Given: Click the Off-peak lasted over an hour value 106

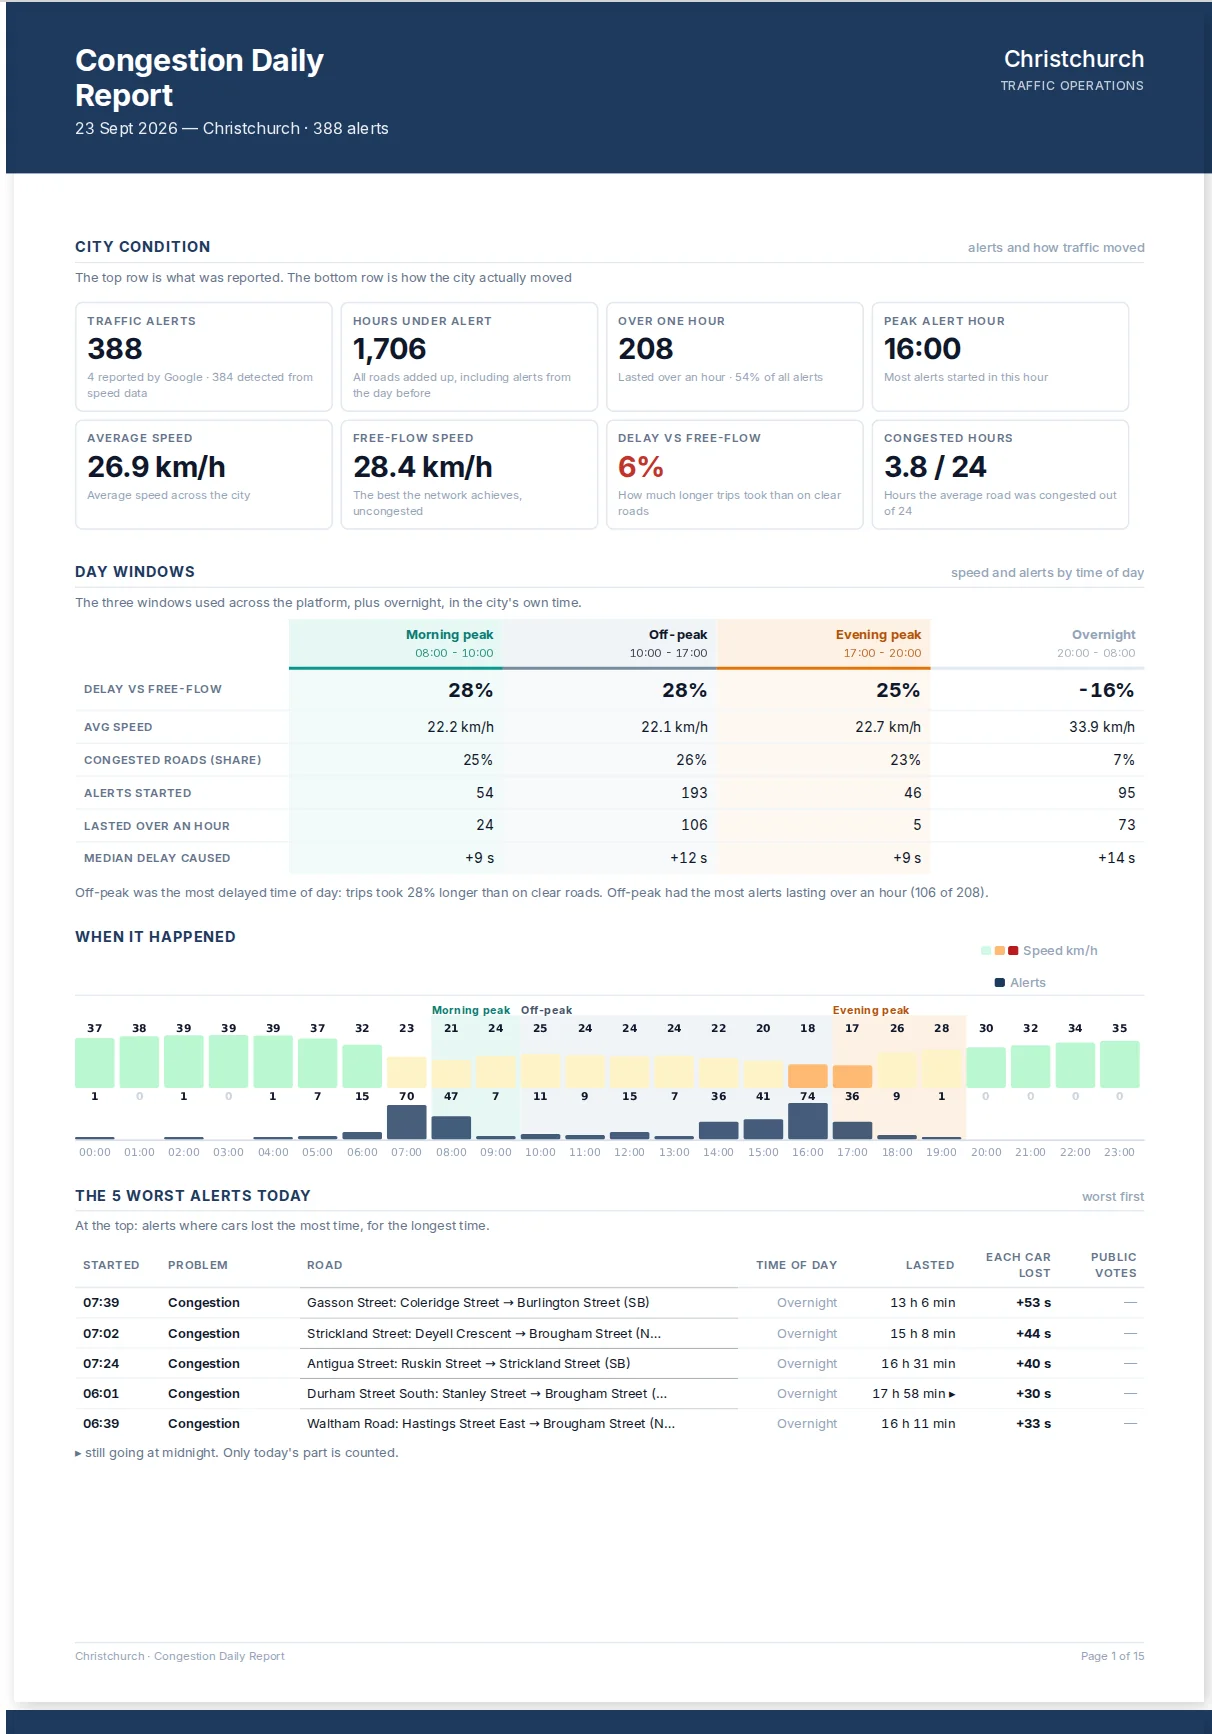Looking at the screenshot, I should click(694, 825).
